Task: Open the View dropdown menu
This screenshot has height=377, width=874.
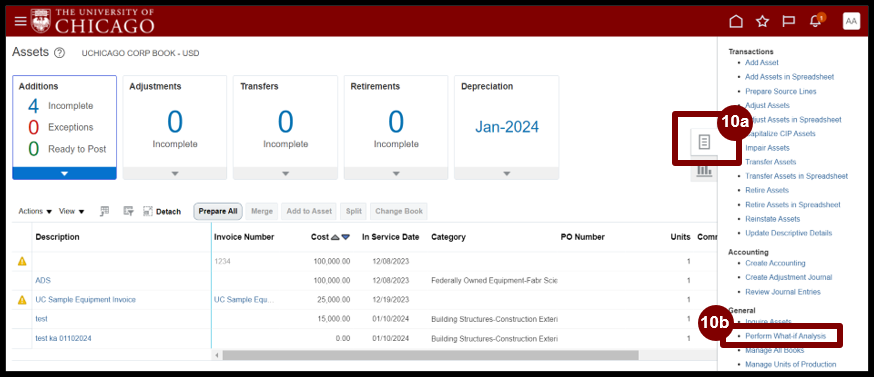Action: [x=71, y=211]
